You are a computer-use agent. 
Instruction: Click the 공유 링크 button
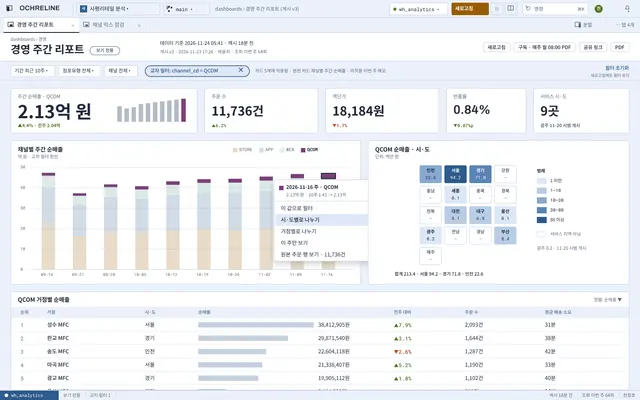coord(593,47)
